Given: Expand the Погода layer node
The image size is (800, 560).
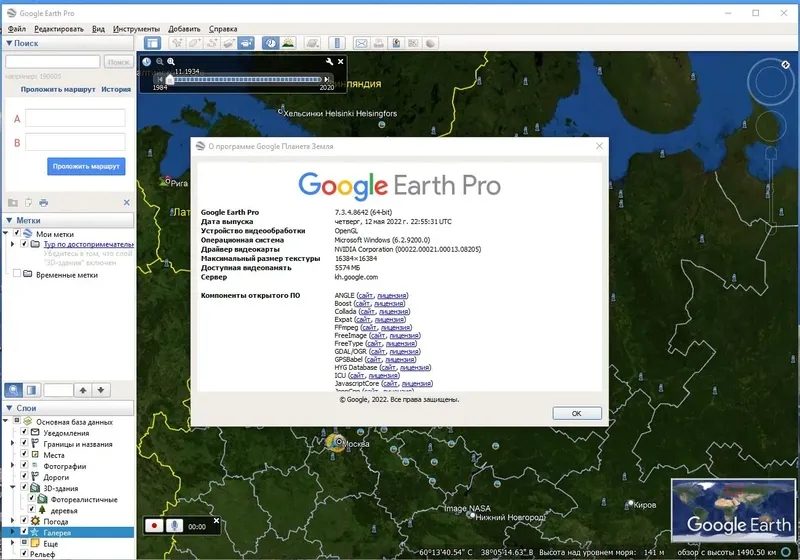Looking at the screenshot, I should tap(13, 521).
